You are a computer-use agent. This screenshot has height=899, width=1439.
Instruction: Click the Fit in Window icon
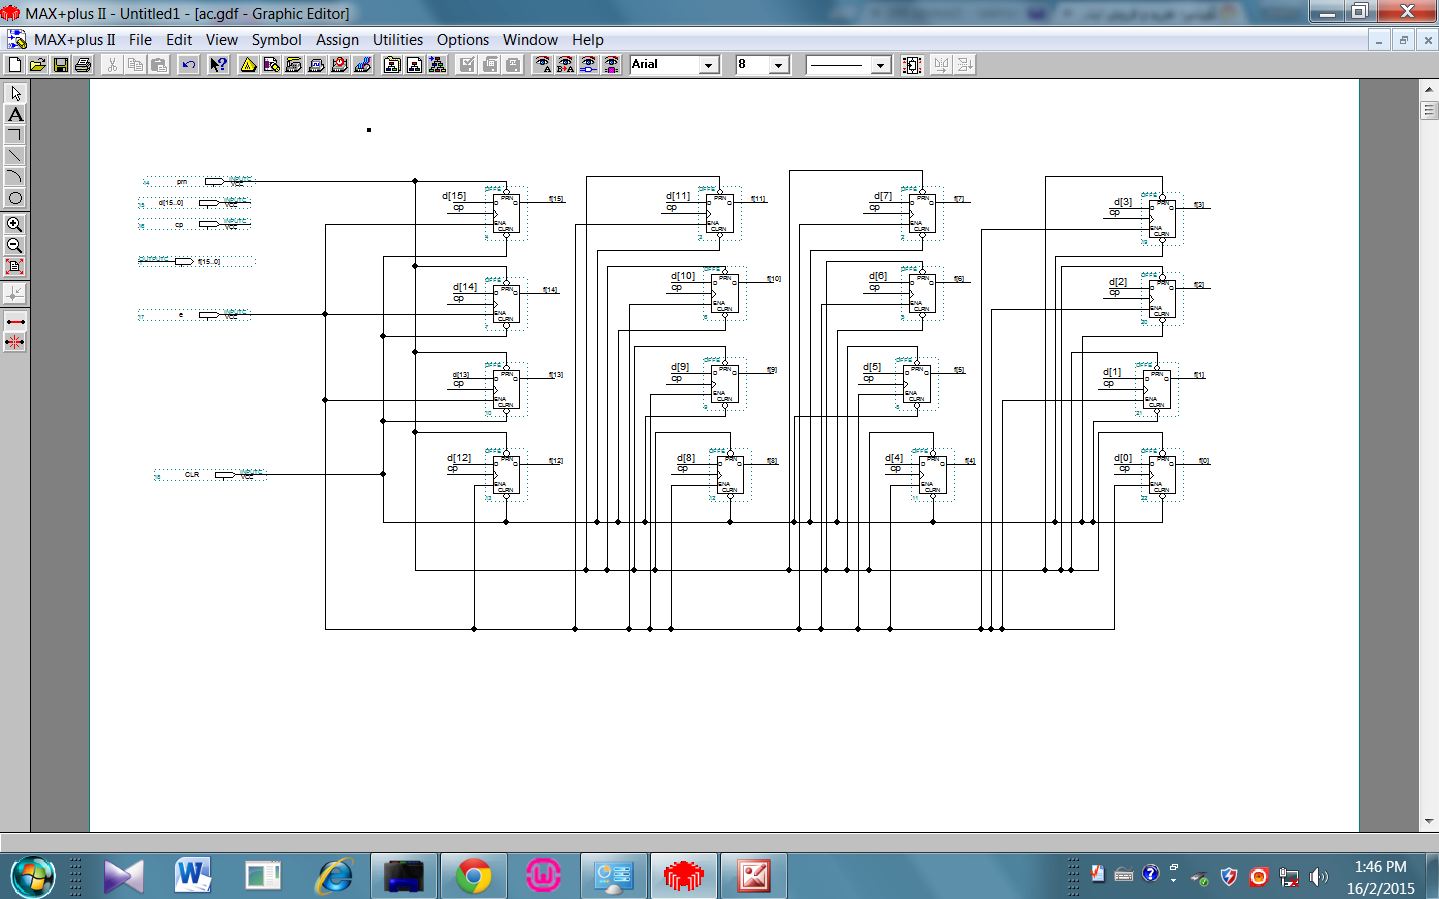pos(15,267)
